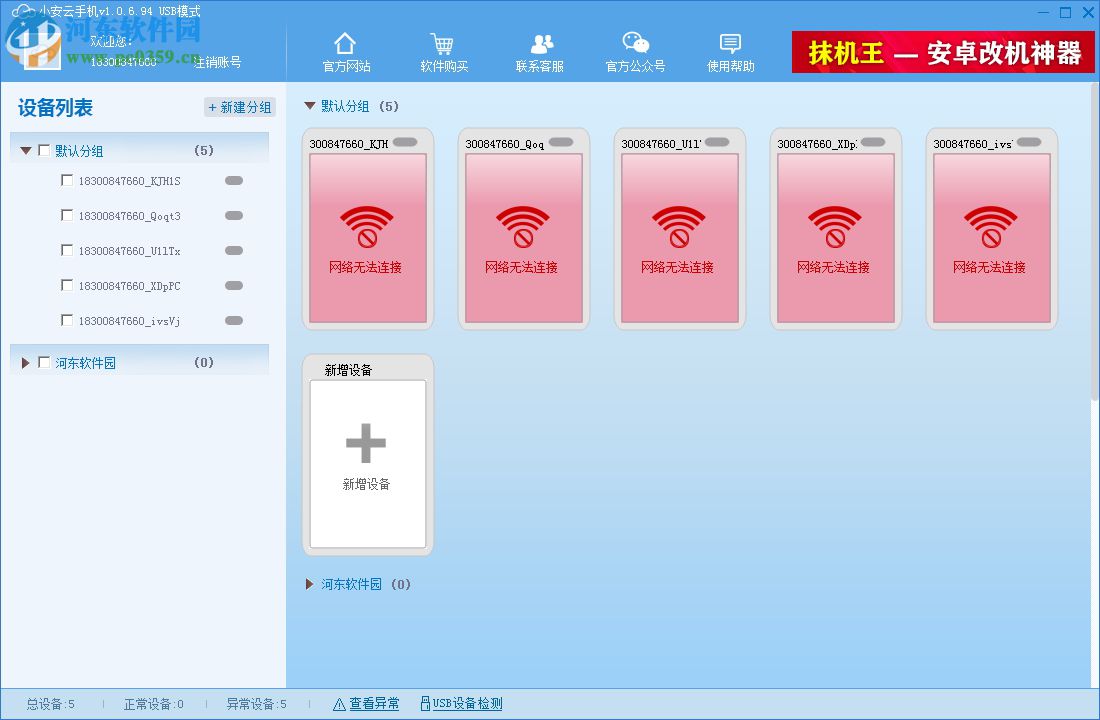The image size is (1100, 720).
Task: Click the 软件购买 shopping cart icon
Action: (441, 44)
